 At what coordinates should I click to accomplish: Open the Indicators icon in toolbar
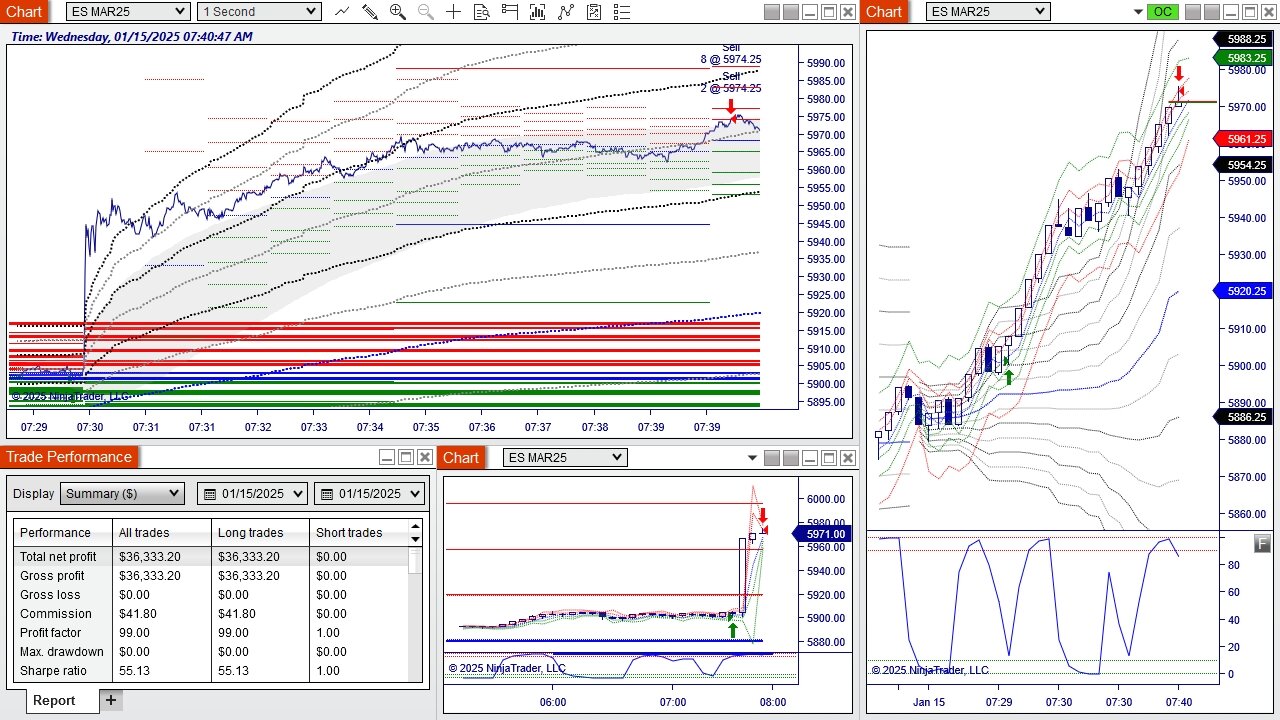(538, 12)
